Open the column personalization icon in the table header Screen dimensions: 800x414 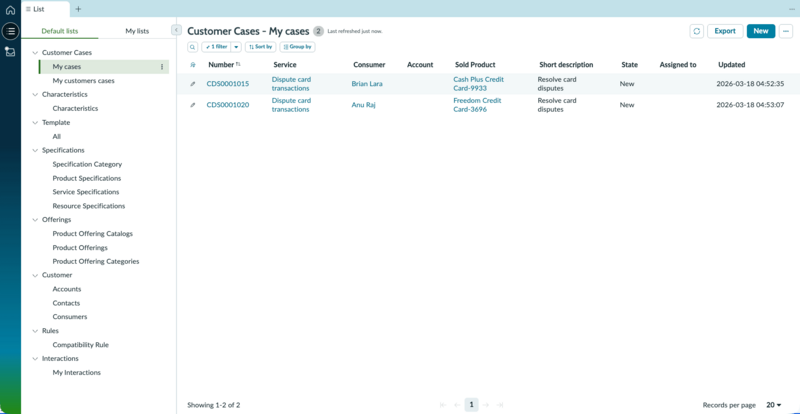pyautogui.click(x=192, y=65)
